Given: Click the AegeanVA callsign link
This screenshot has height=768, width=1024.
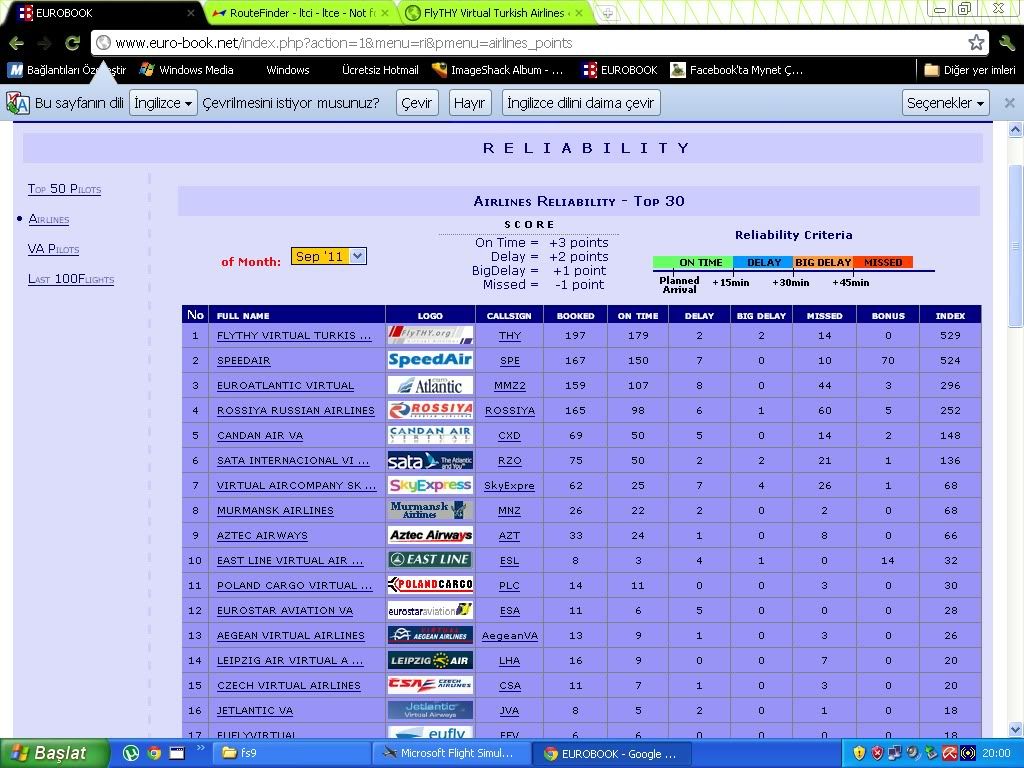Looking at the screenshot, I should click(509, 636).
